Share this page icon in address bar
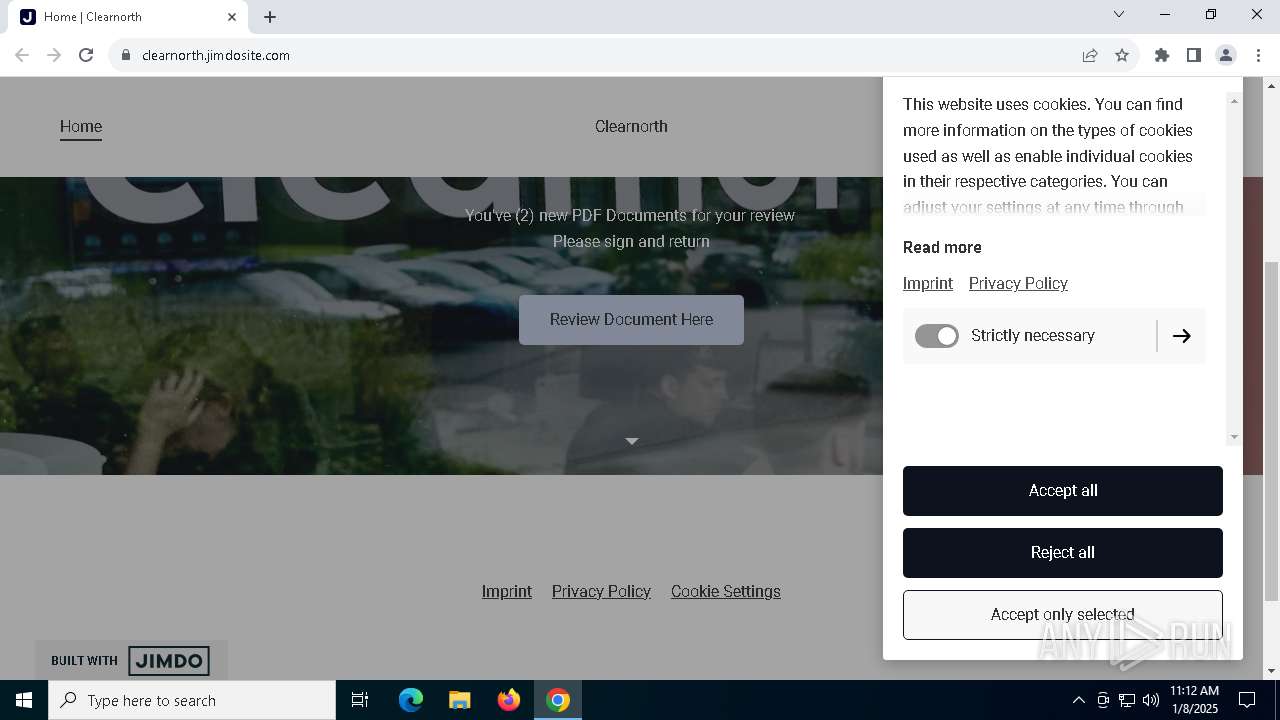 point(1090,55)
